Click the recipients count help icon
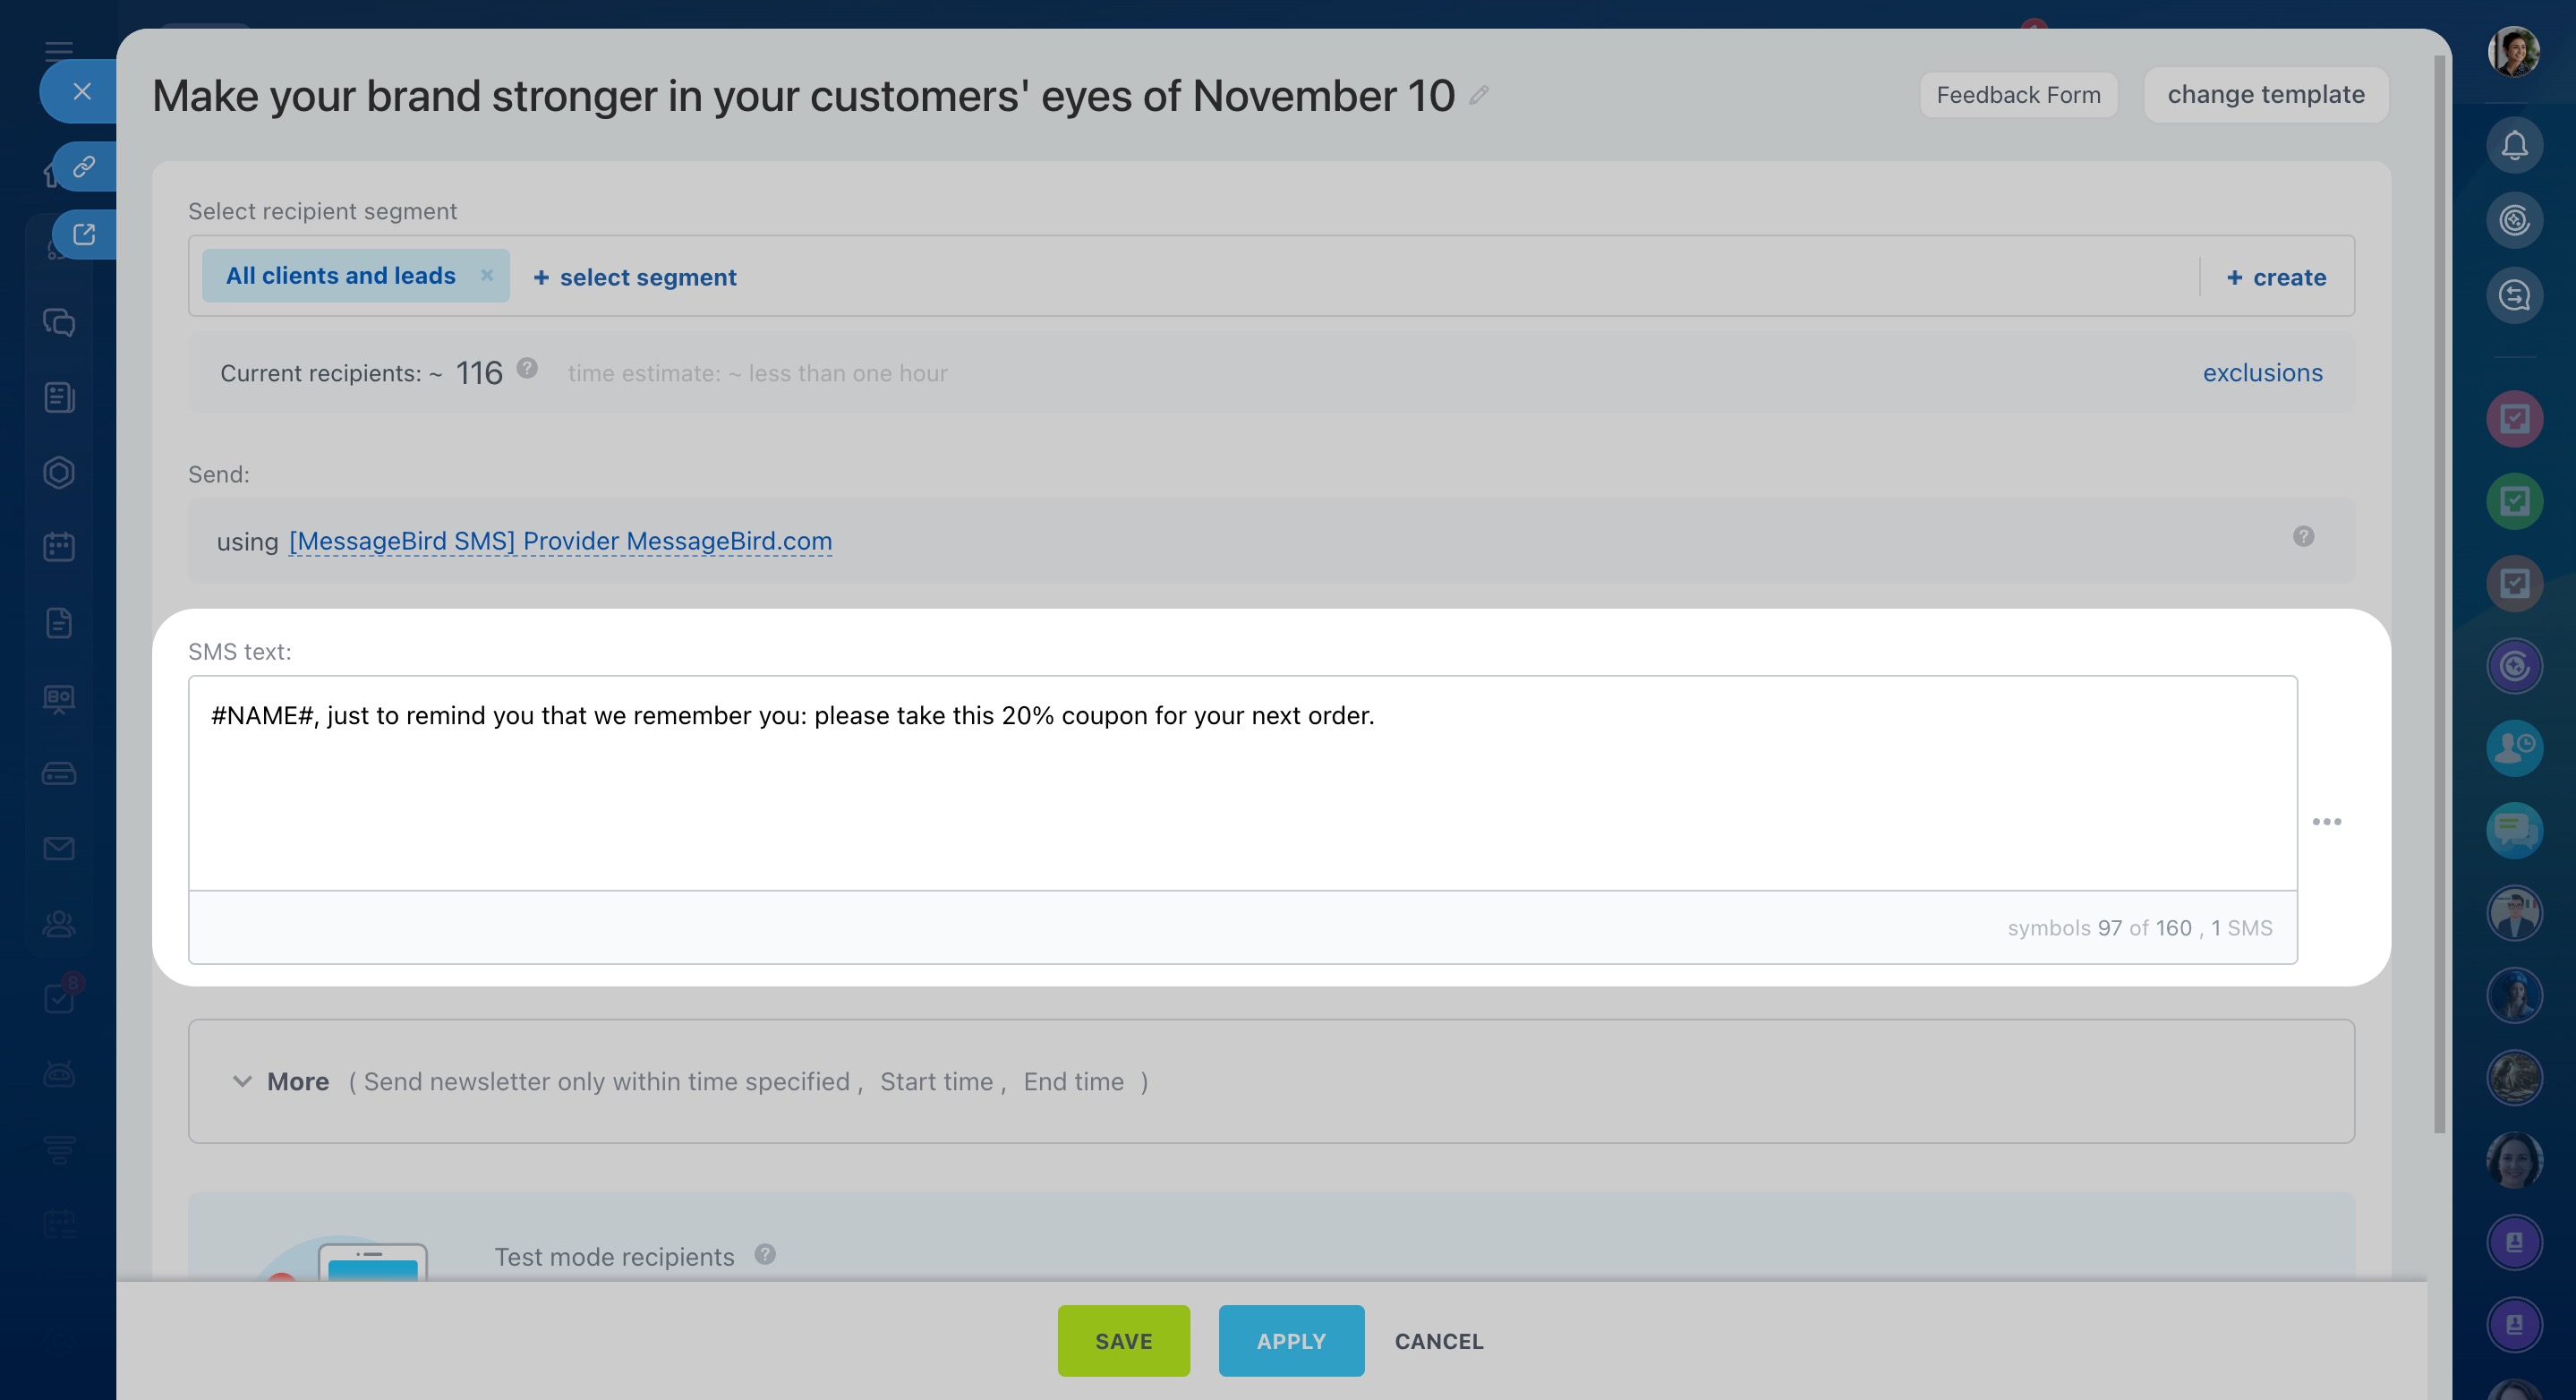2576x1400 pixels. coord(527,369)
